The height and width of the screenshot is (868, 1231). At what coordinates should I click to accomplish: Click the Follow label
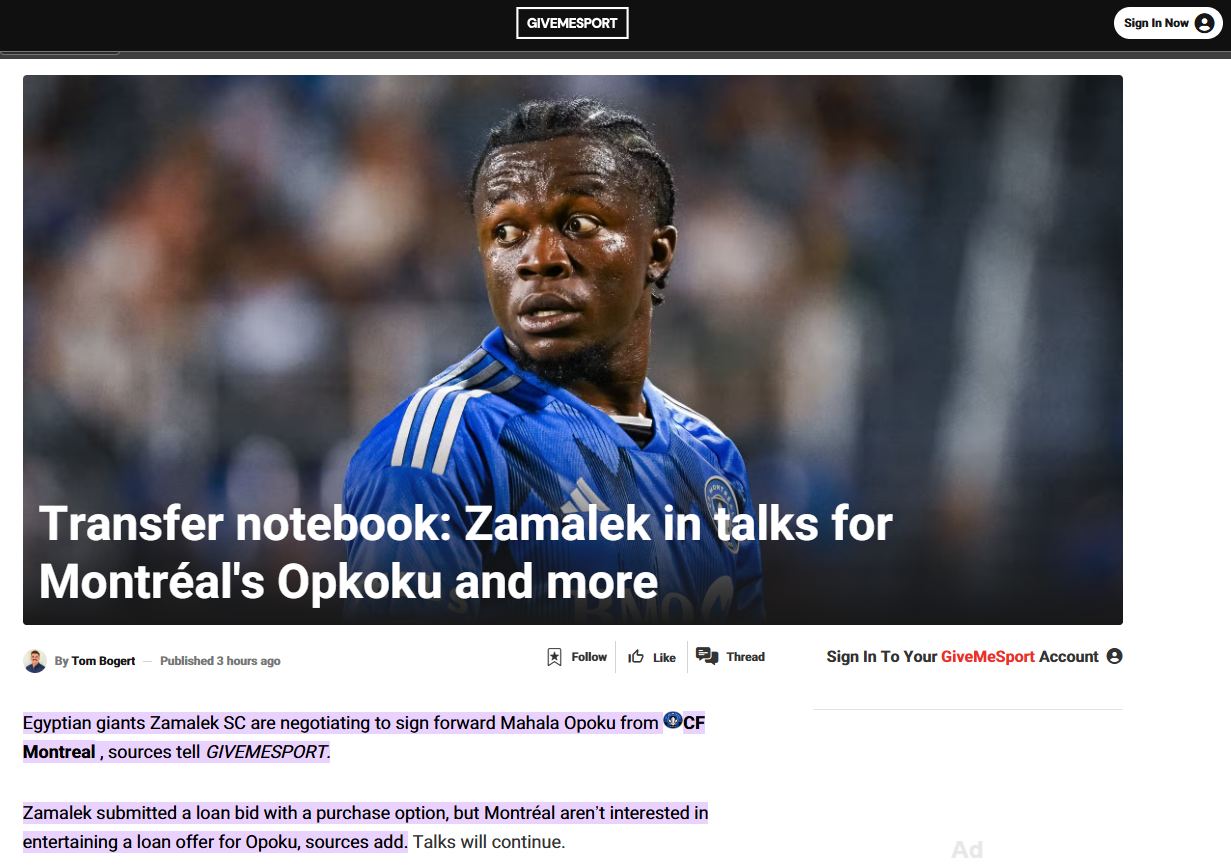[x=589, y=657]
